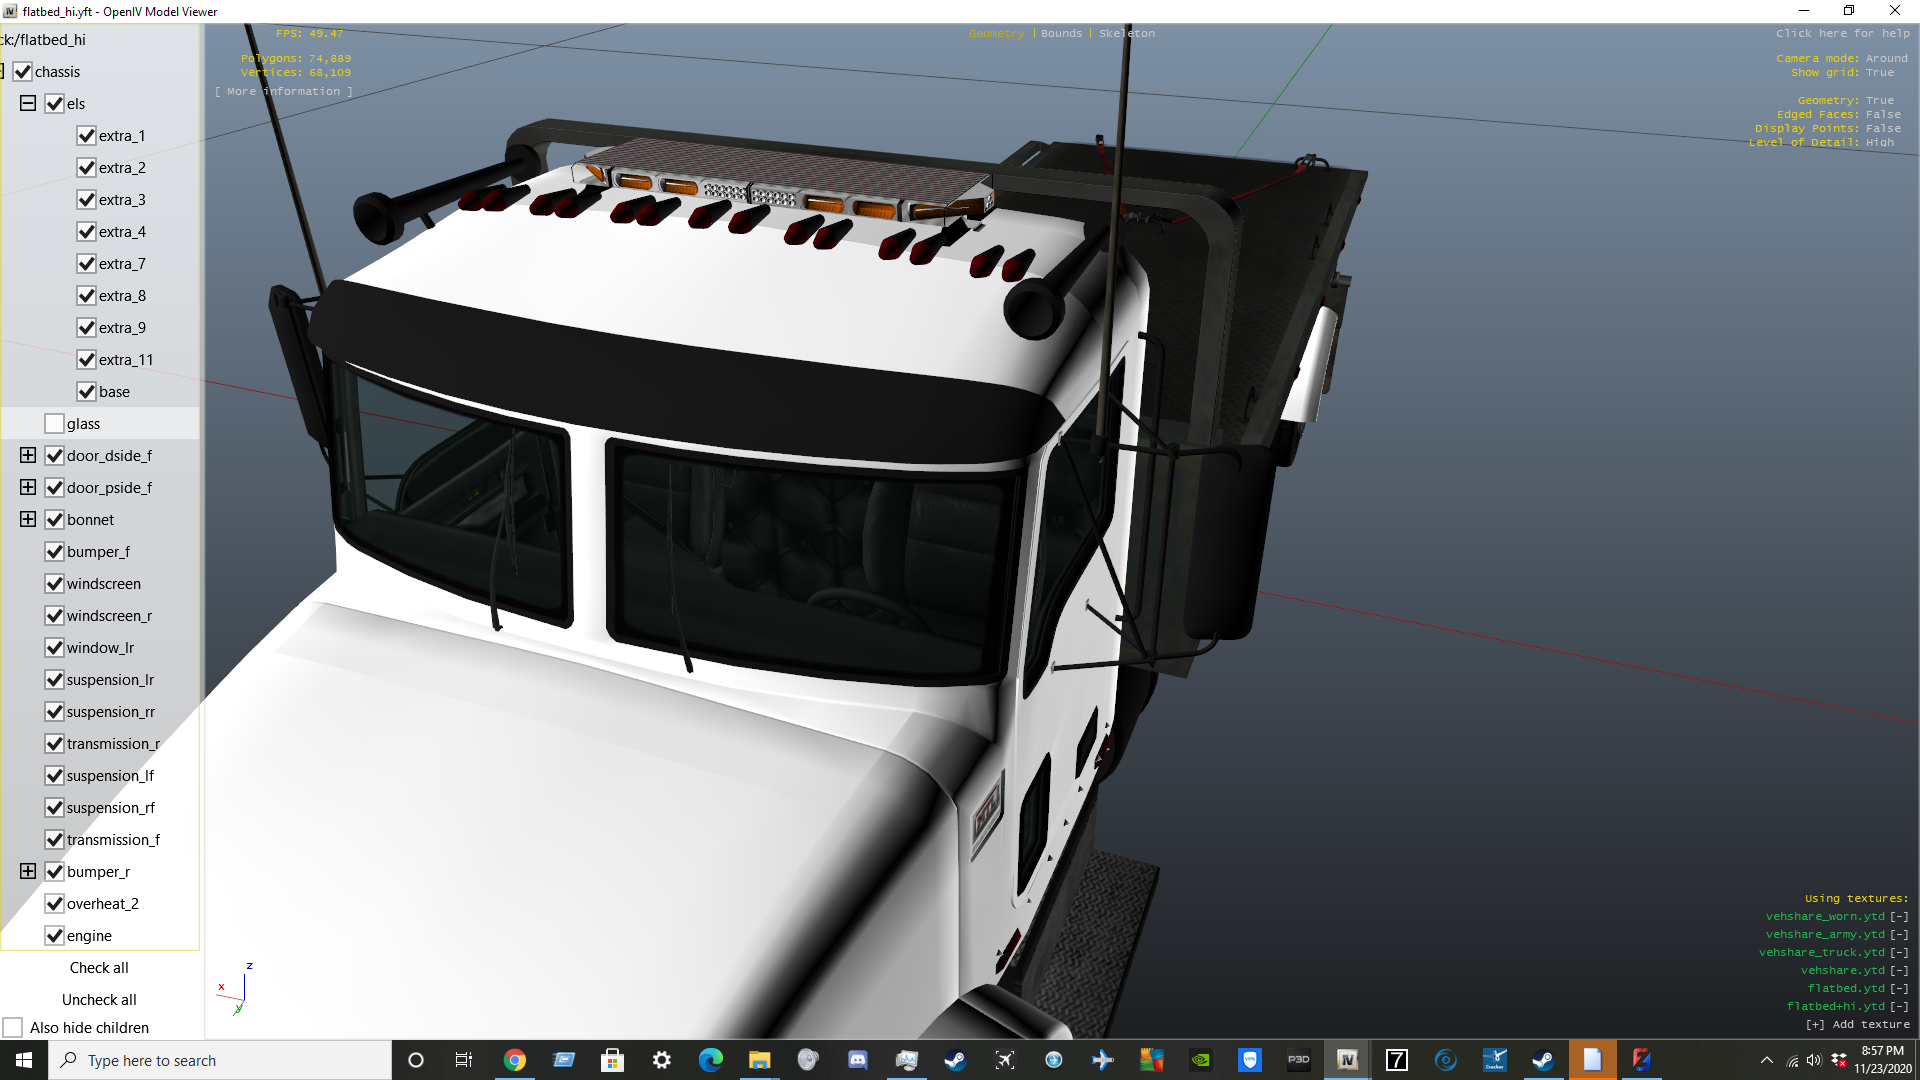Open Microsoft Store from the taskbar

pos(612,1060)
